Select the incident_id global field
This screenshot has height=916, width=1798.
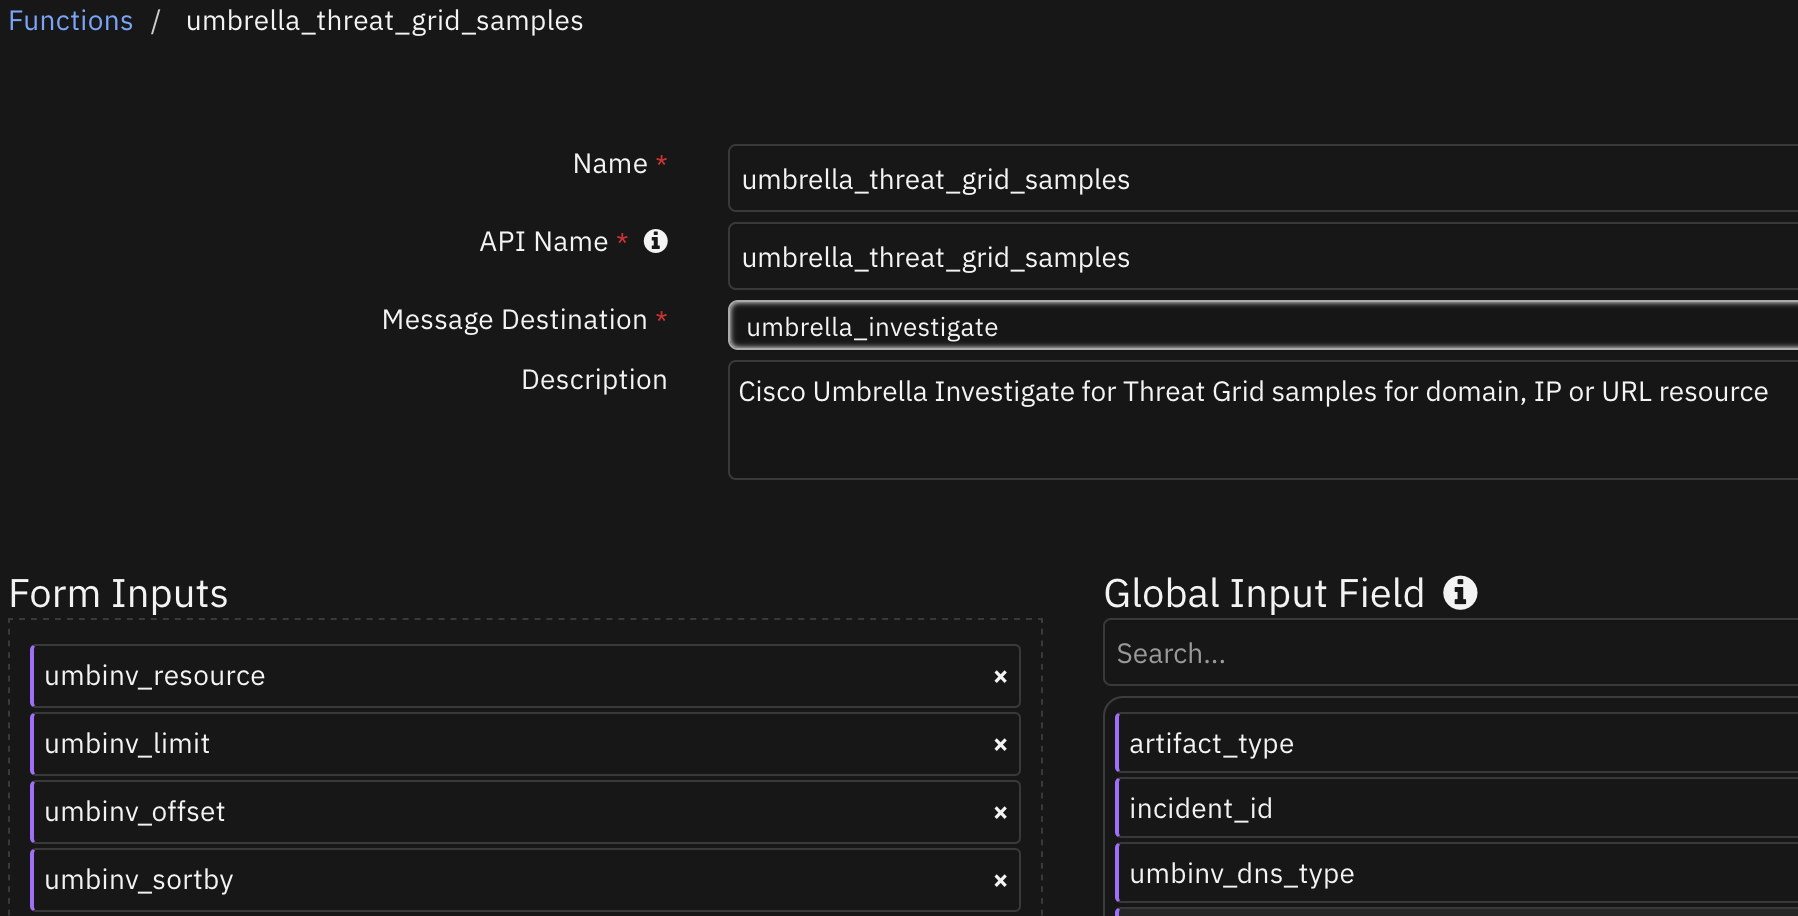1456,808
